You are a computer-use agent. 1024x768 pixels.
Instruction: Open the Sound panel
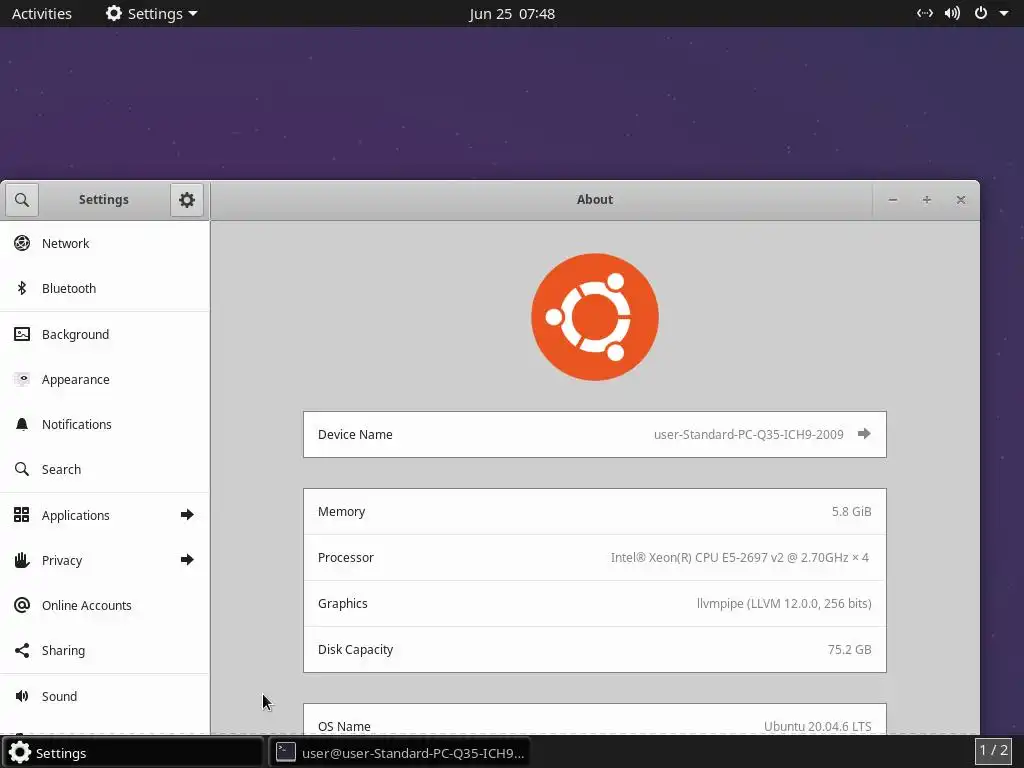[x=104, y=696]
